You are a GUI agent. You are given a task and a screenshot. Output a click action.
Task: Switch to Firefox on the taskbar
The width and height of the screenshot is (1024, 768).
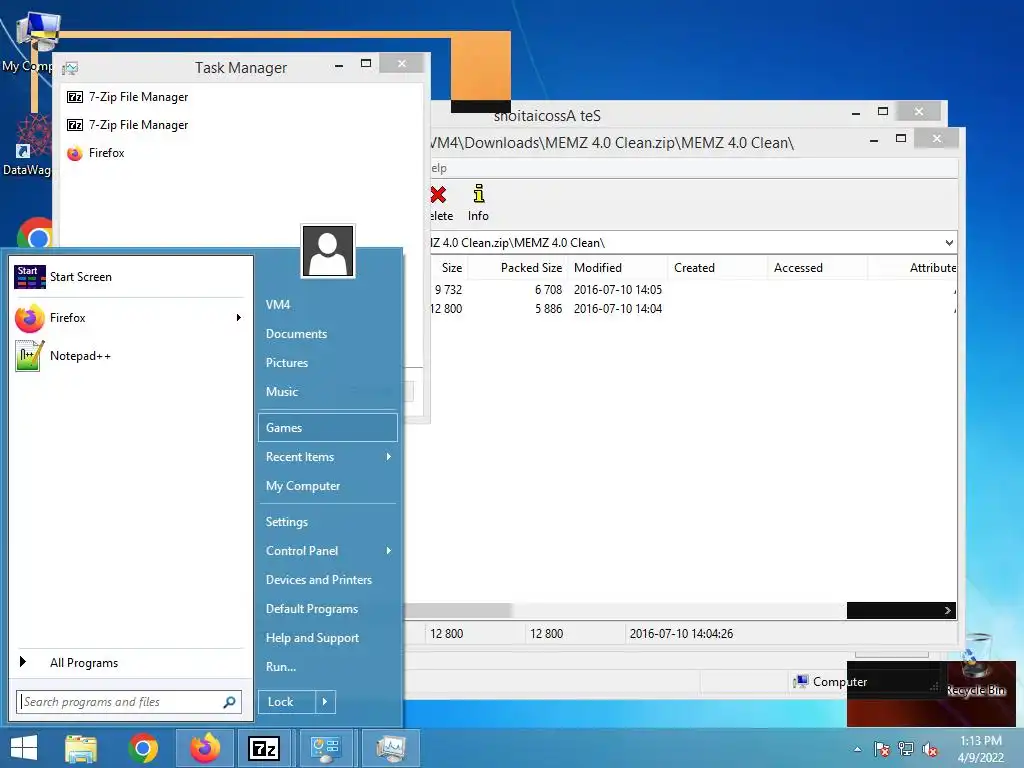(205, 748)
